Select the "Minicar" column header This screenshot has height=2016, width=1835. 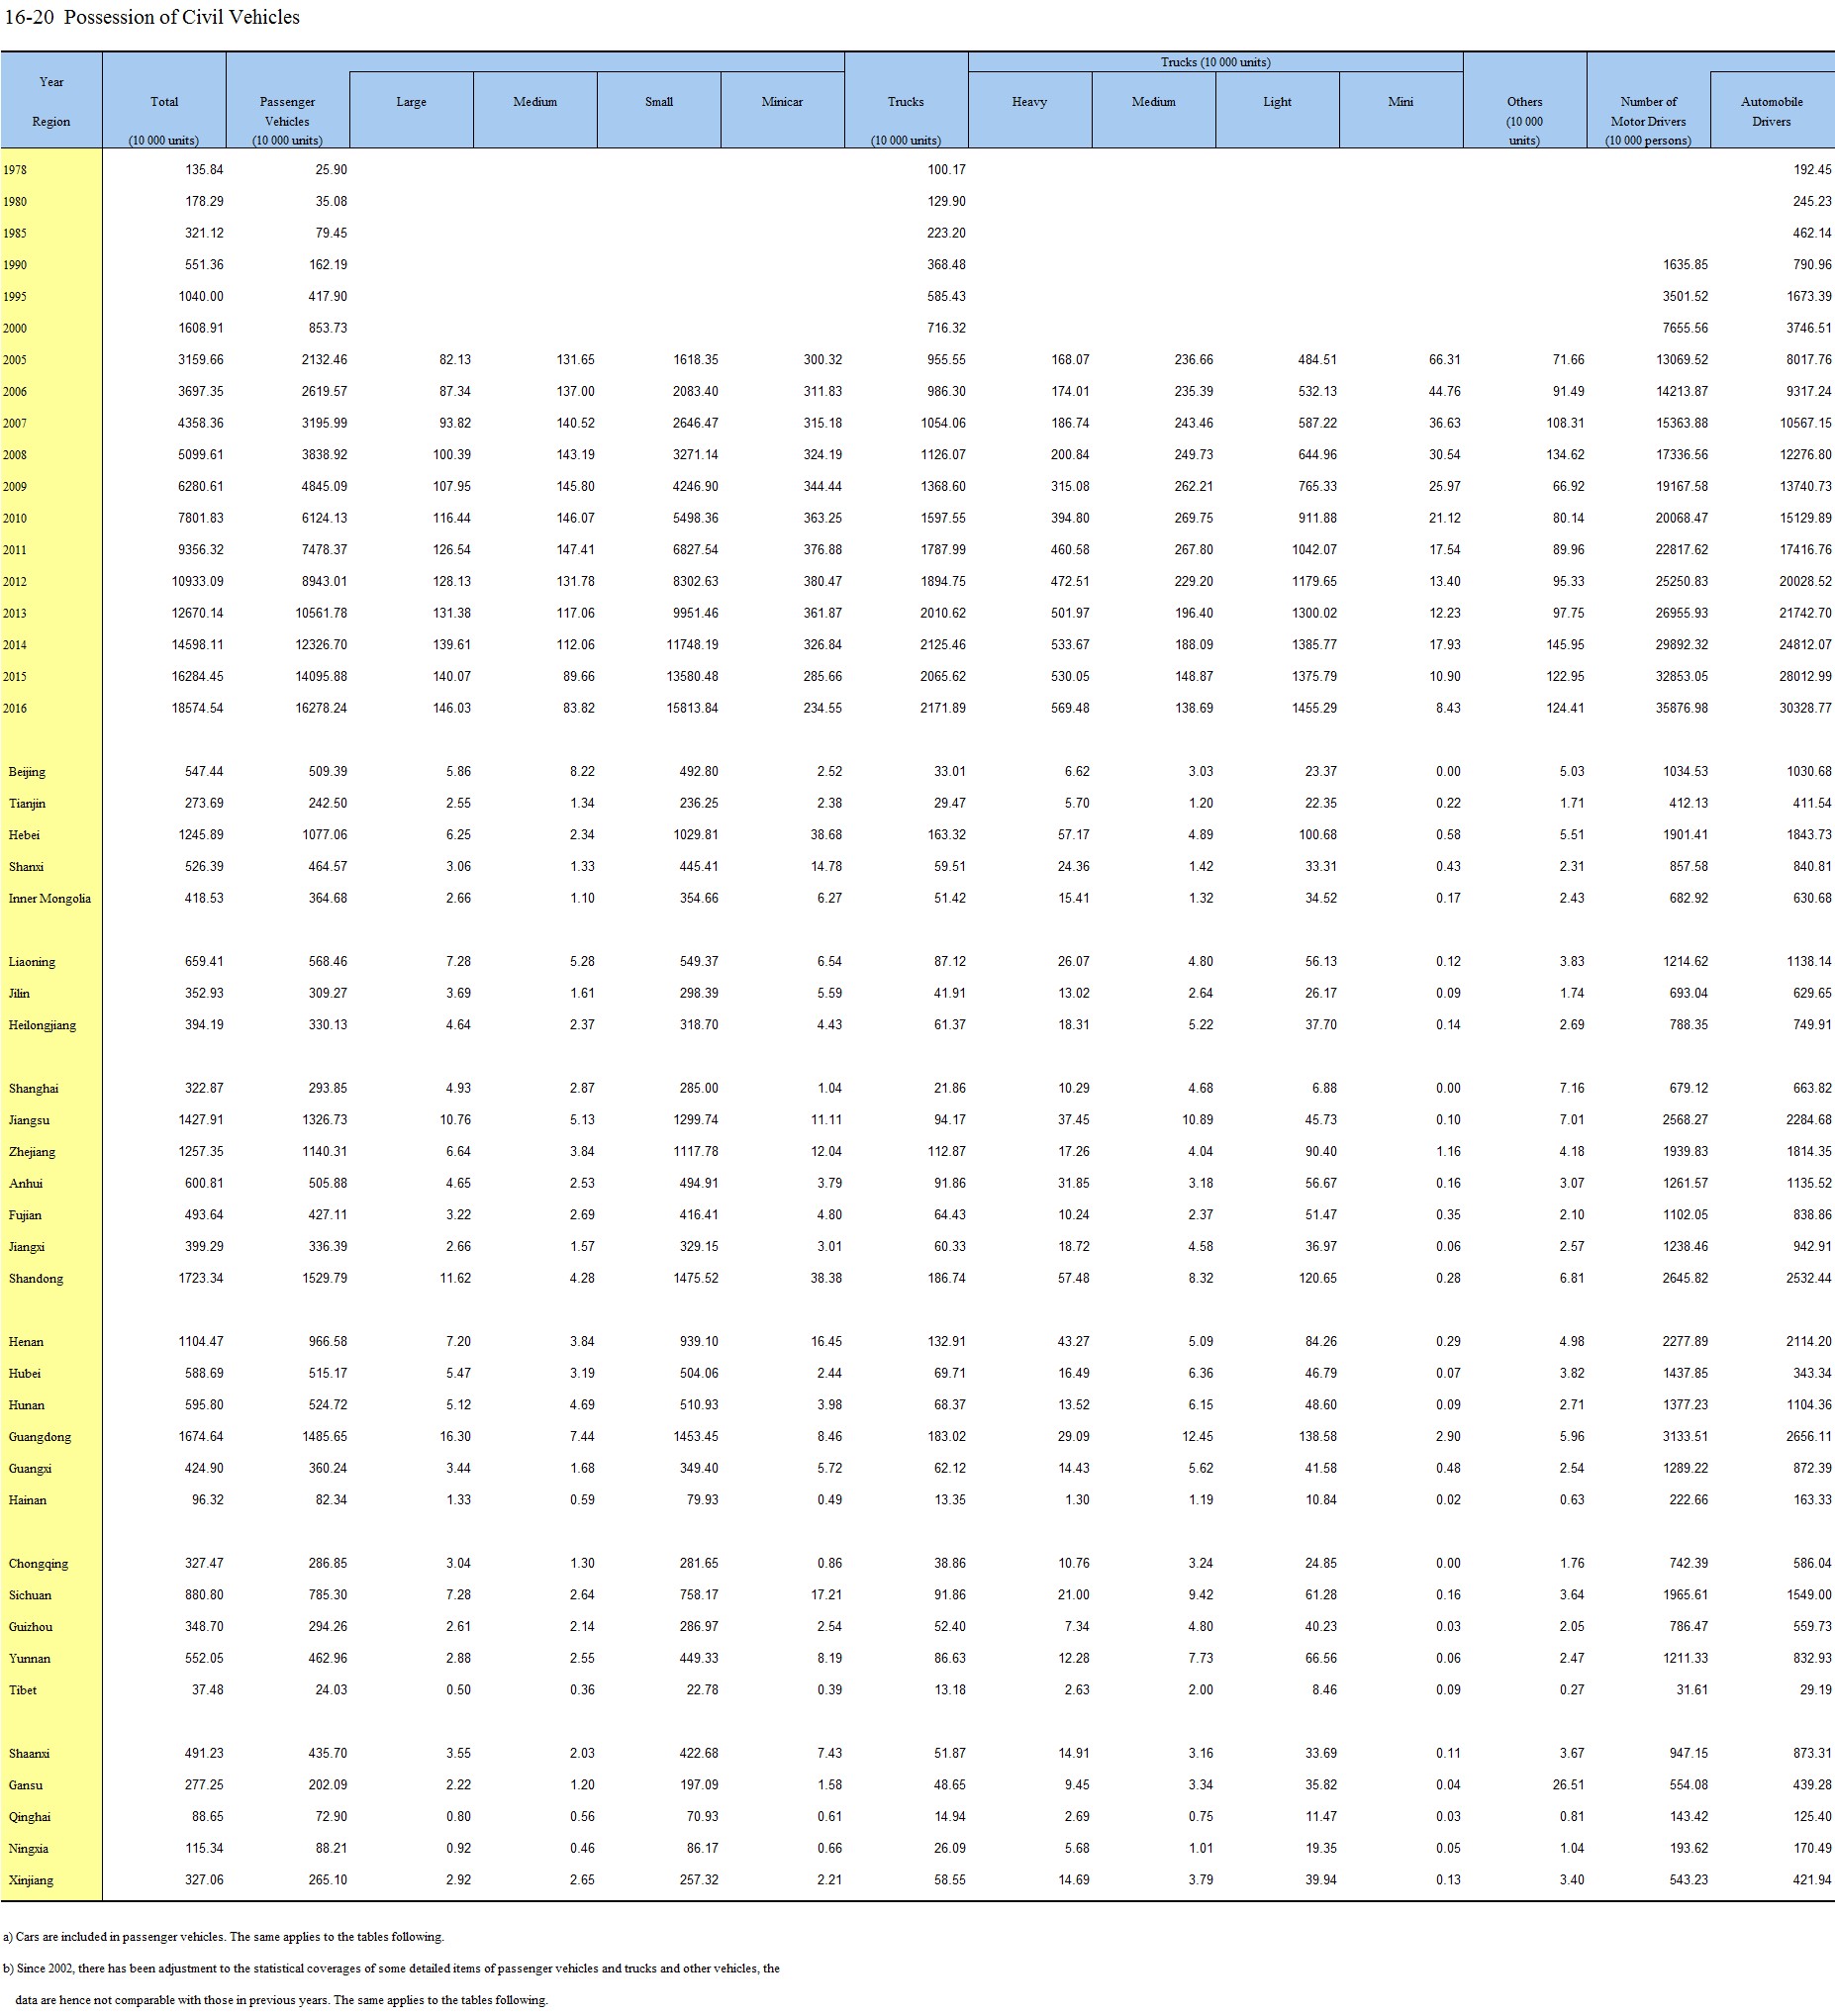782,102
